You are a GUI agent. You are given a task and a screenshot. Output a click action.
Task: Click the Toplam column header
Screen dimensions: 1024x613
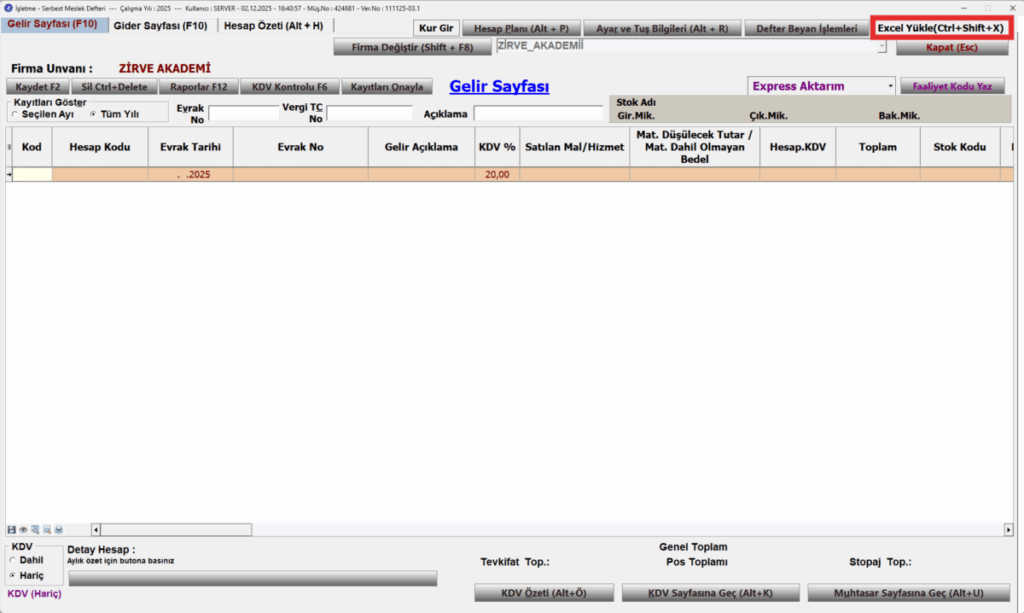pos(878,147)
